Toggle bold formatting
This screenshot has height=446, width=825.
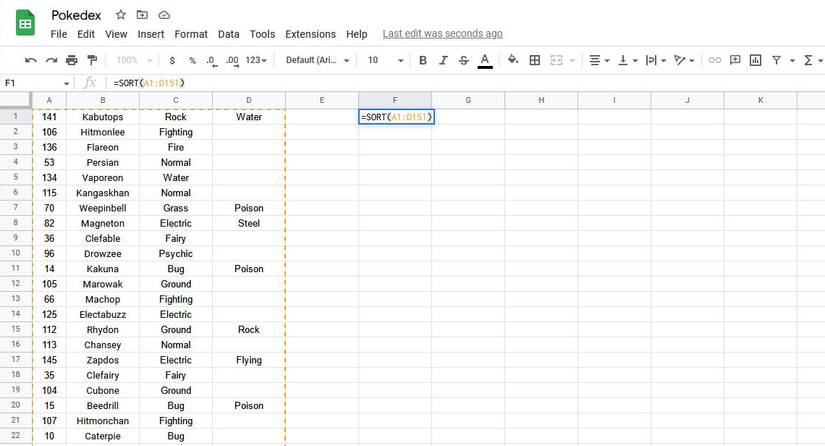click(423, 60)
